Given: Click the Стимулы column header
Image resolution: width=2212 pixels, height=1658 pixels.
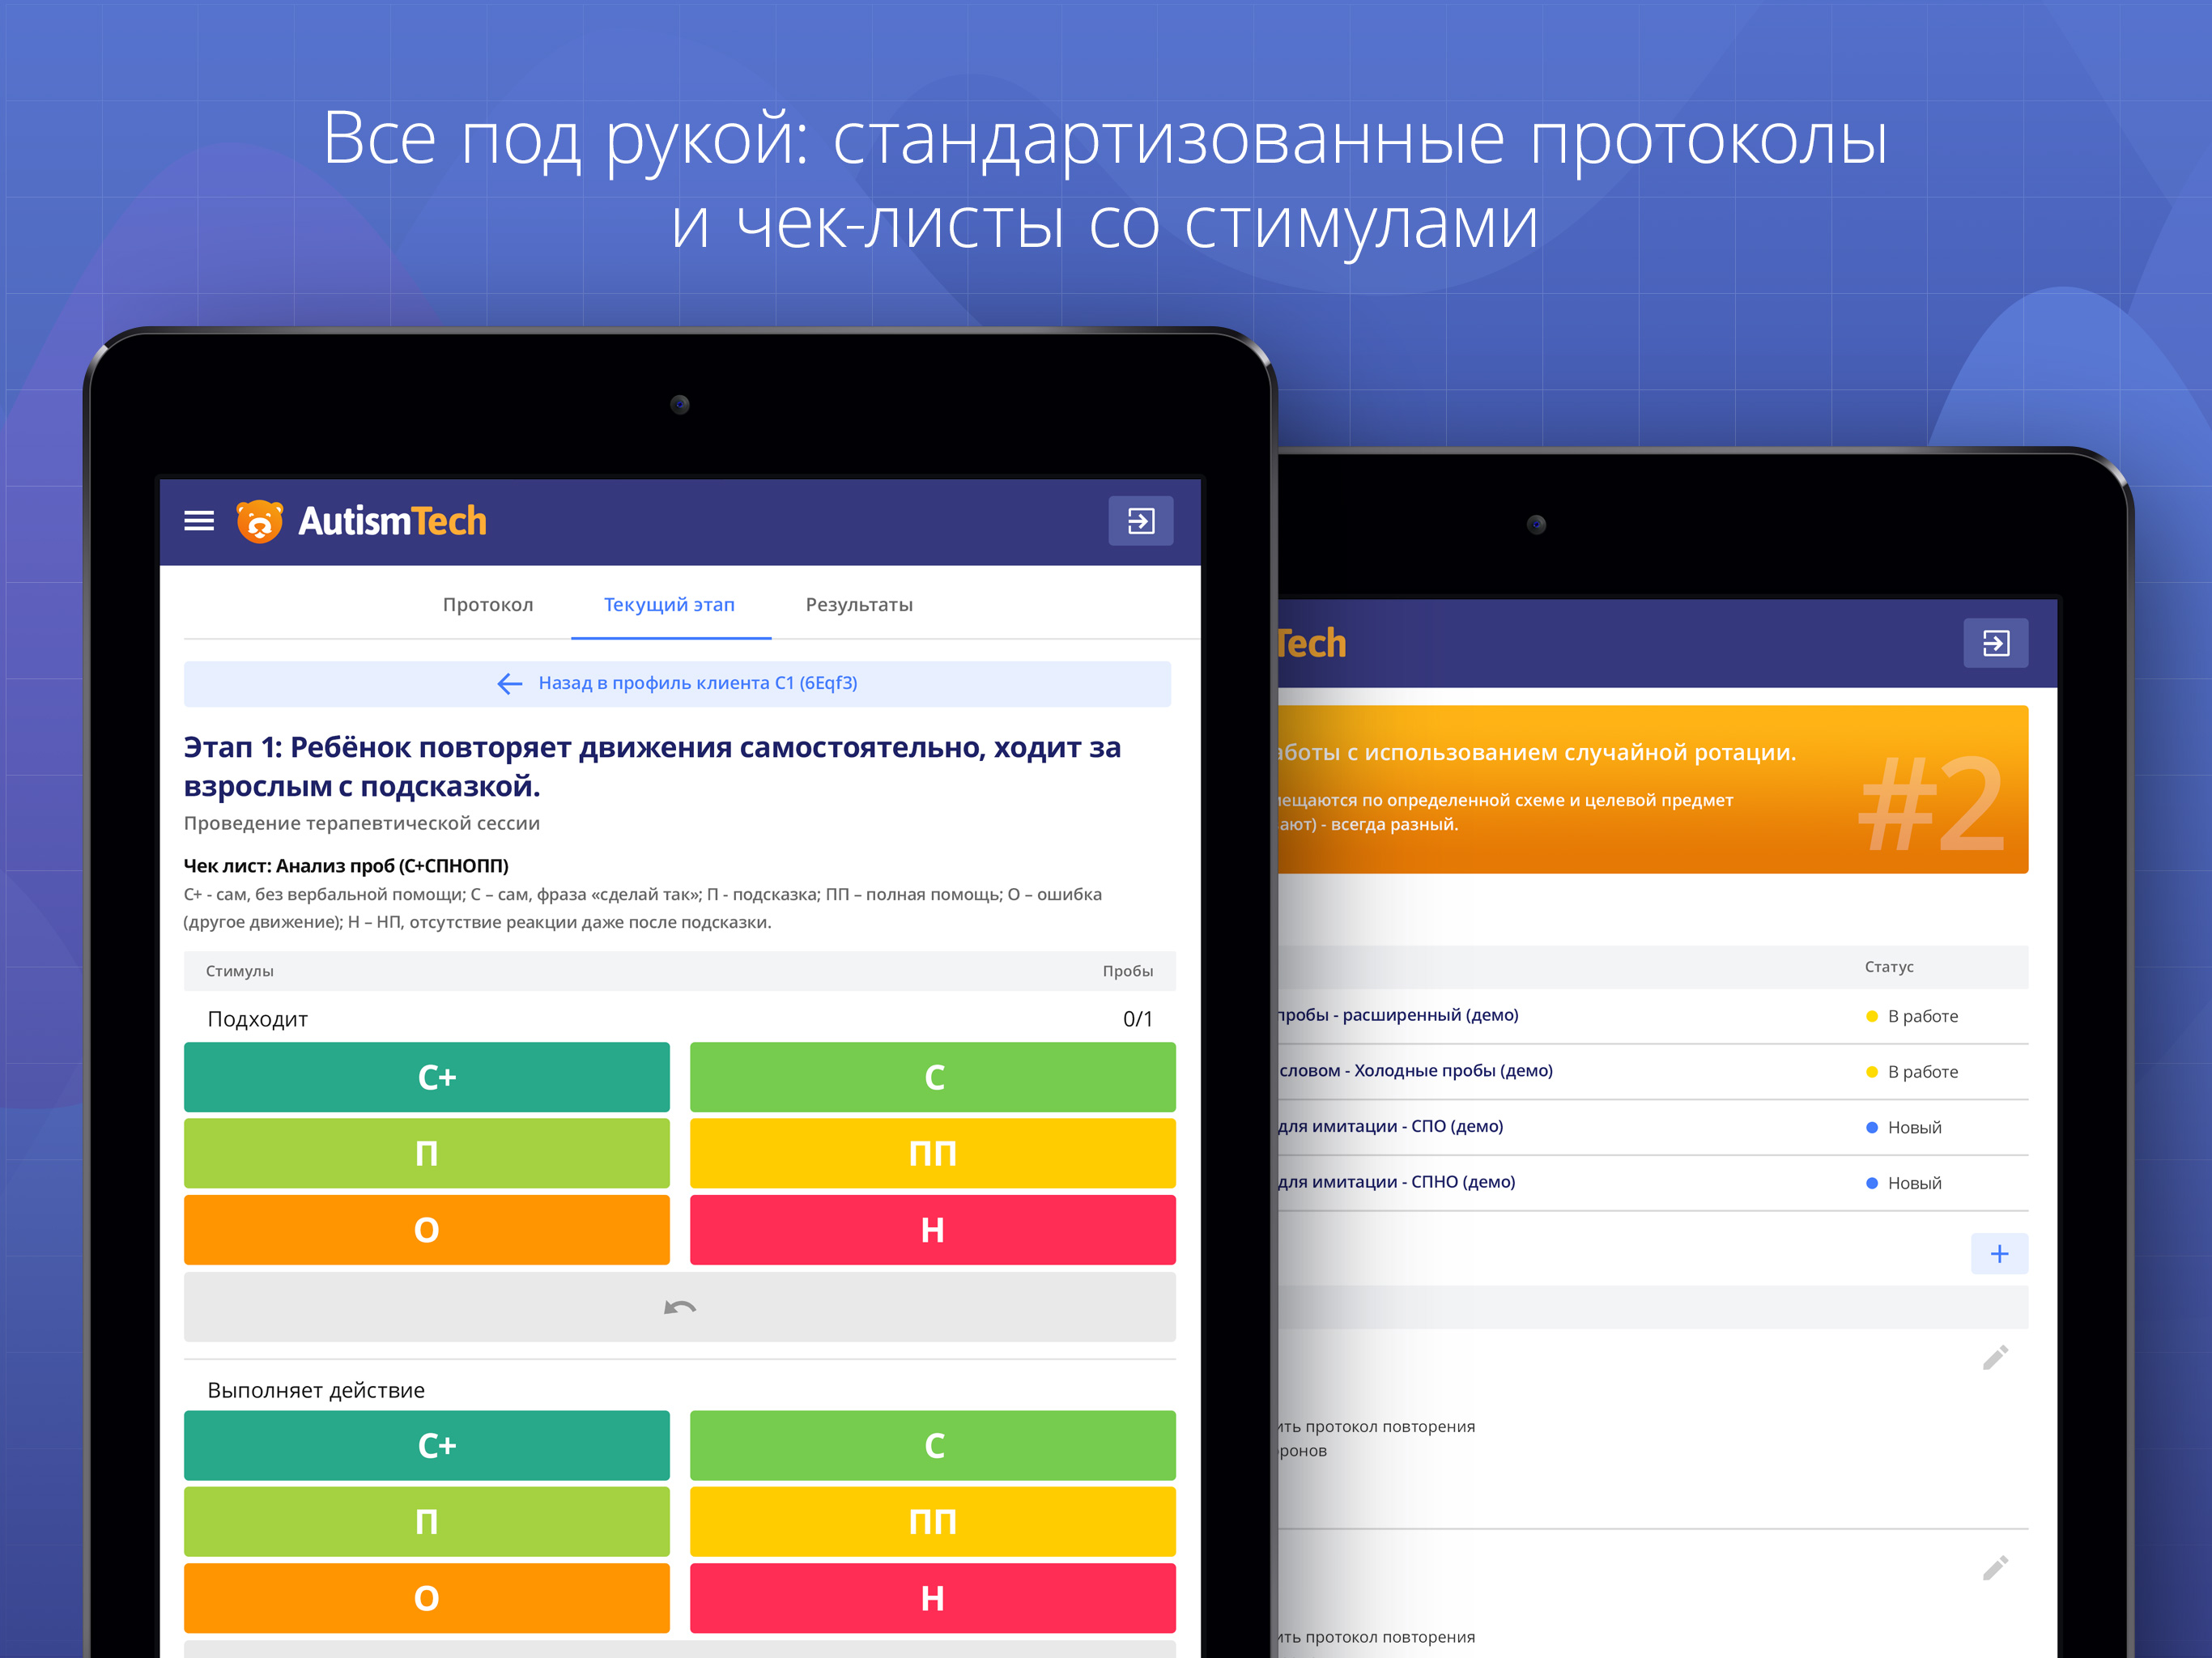Looking at the screenshot, I should 240,971.
